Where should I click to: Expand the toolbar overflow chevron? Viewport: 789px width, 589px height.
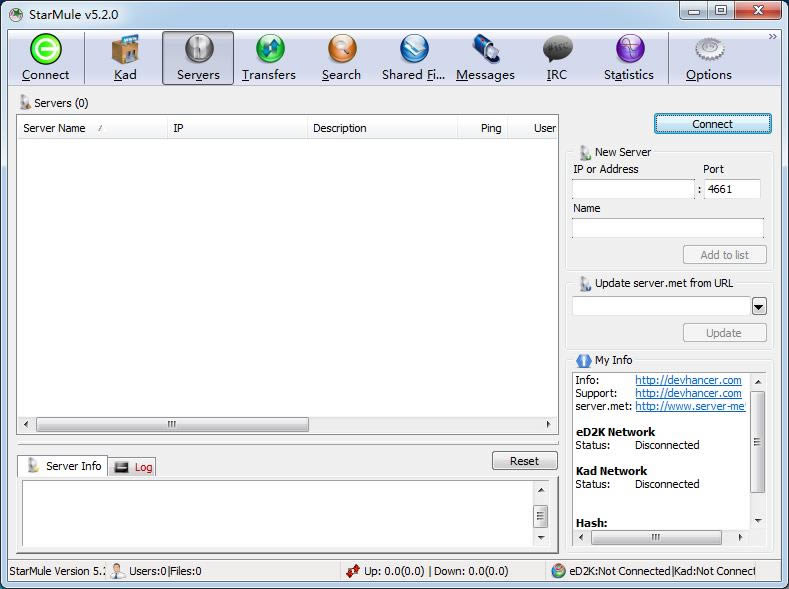click(x=772, y=37)
